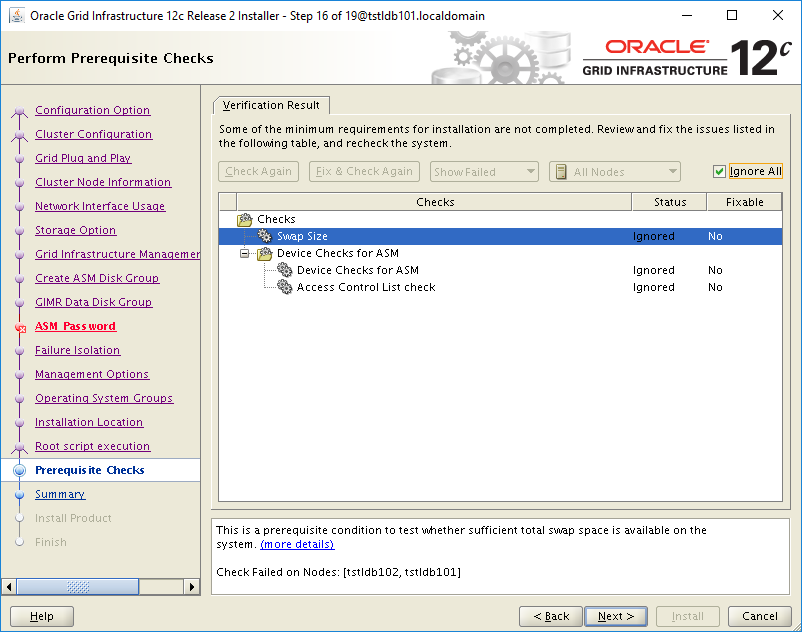Click the Prerequisite Checks step label
Image resolution: width=802 pixels, height=632 pixels.
(90, 470)
